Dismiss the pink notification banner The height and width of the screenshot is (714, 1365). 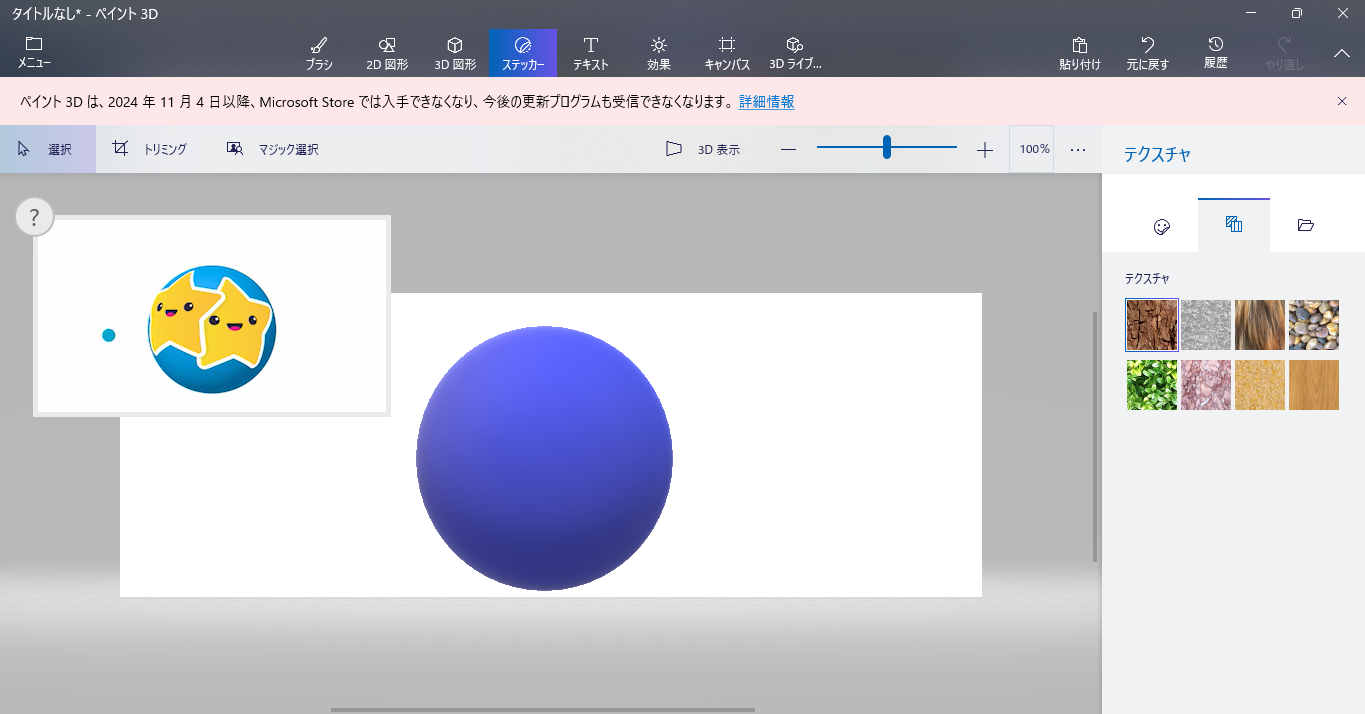point(1342,101)
